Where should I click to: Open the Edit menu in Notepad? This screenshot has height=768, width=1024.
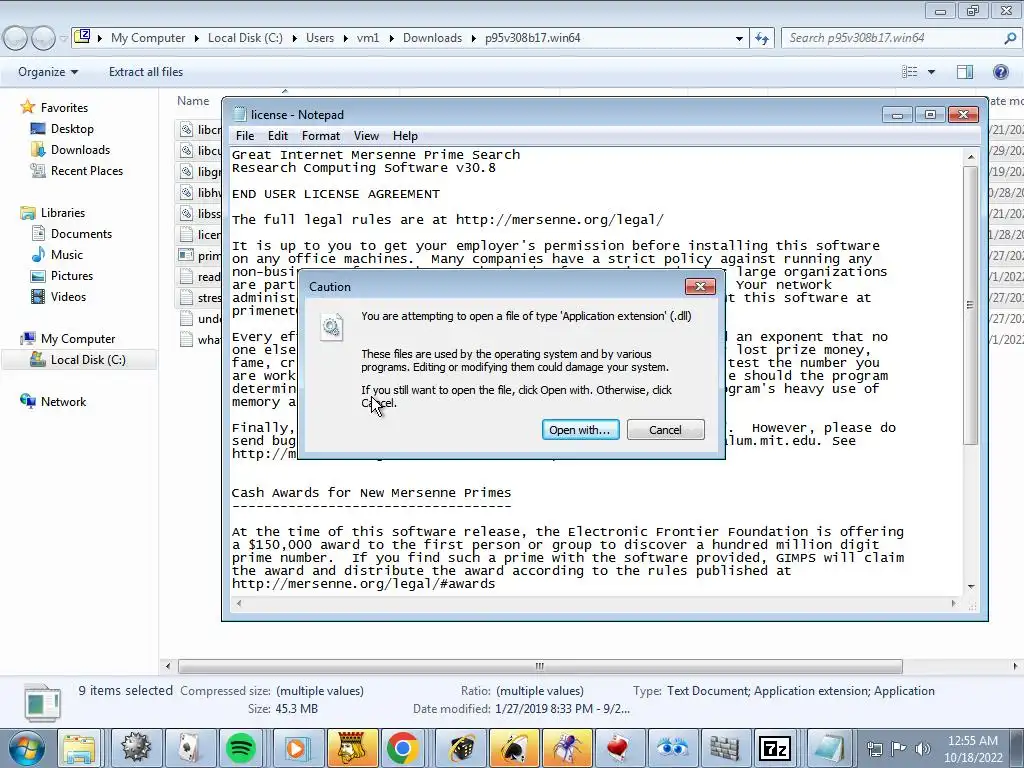coord(278,136)
